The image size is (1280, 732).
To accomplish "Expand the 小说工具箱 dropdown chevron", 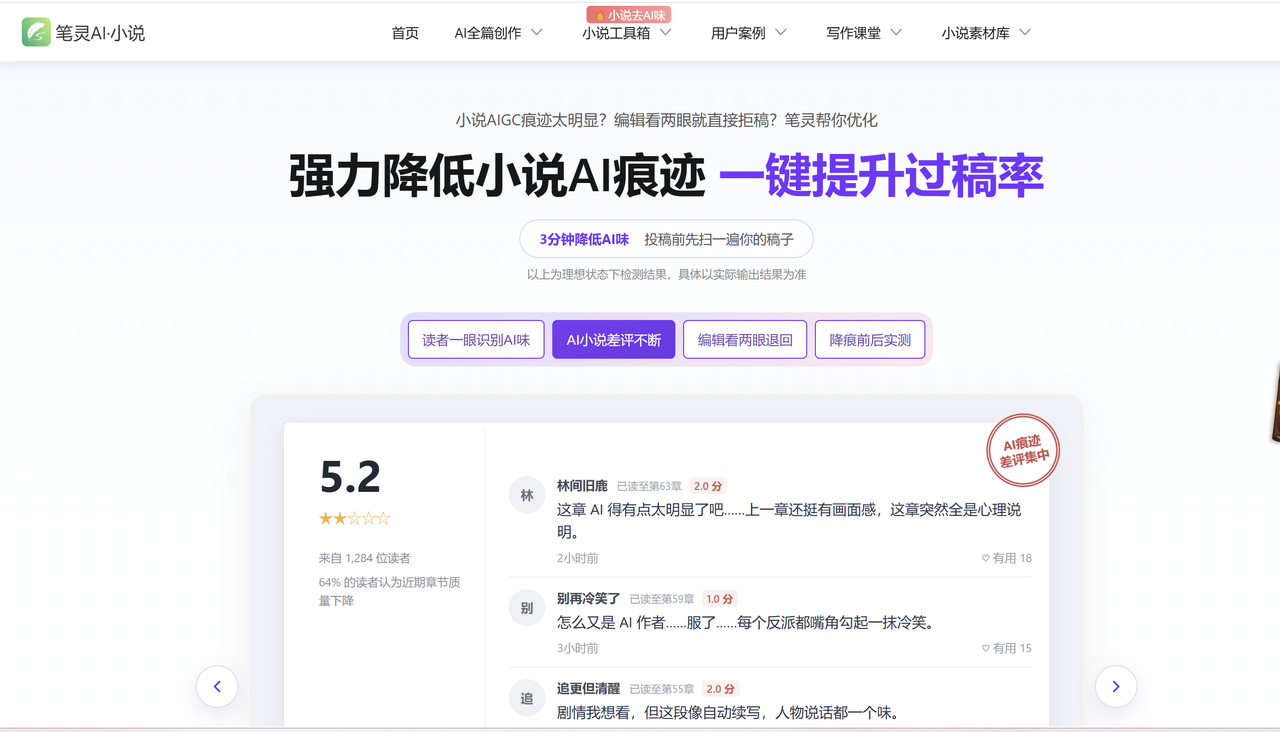I will 665,32.
